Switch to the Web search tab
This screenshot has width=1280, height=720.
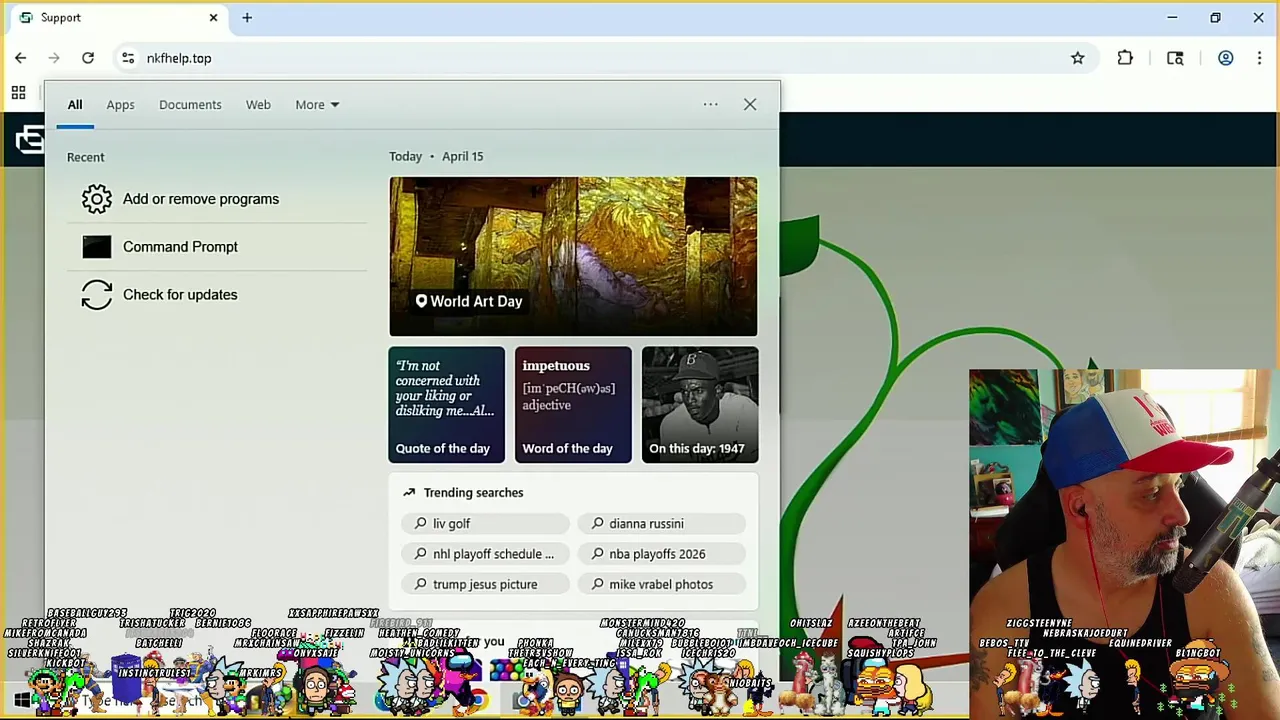pyautogui.click(x=258, y=105)
